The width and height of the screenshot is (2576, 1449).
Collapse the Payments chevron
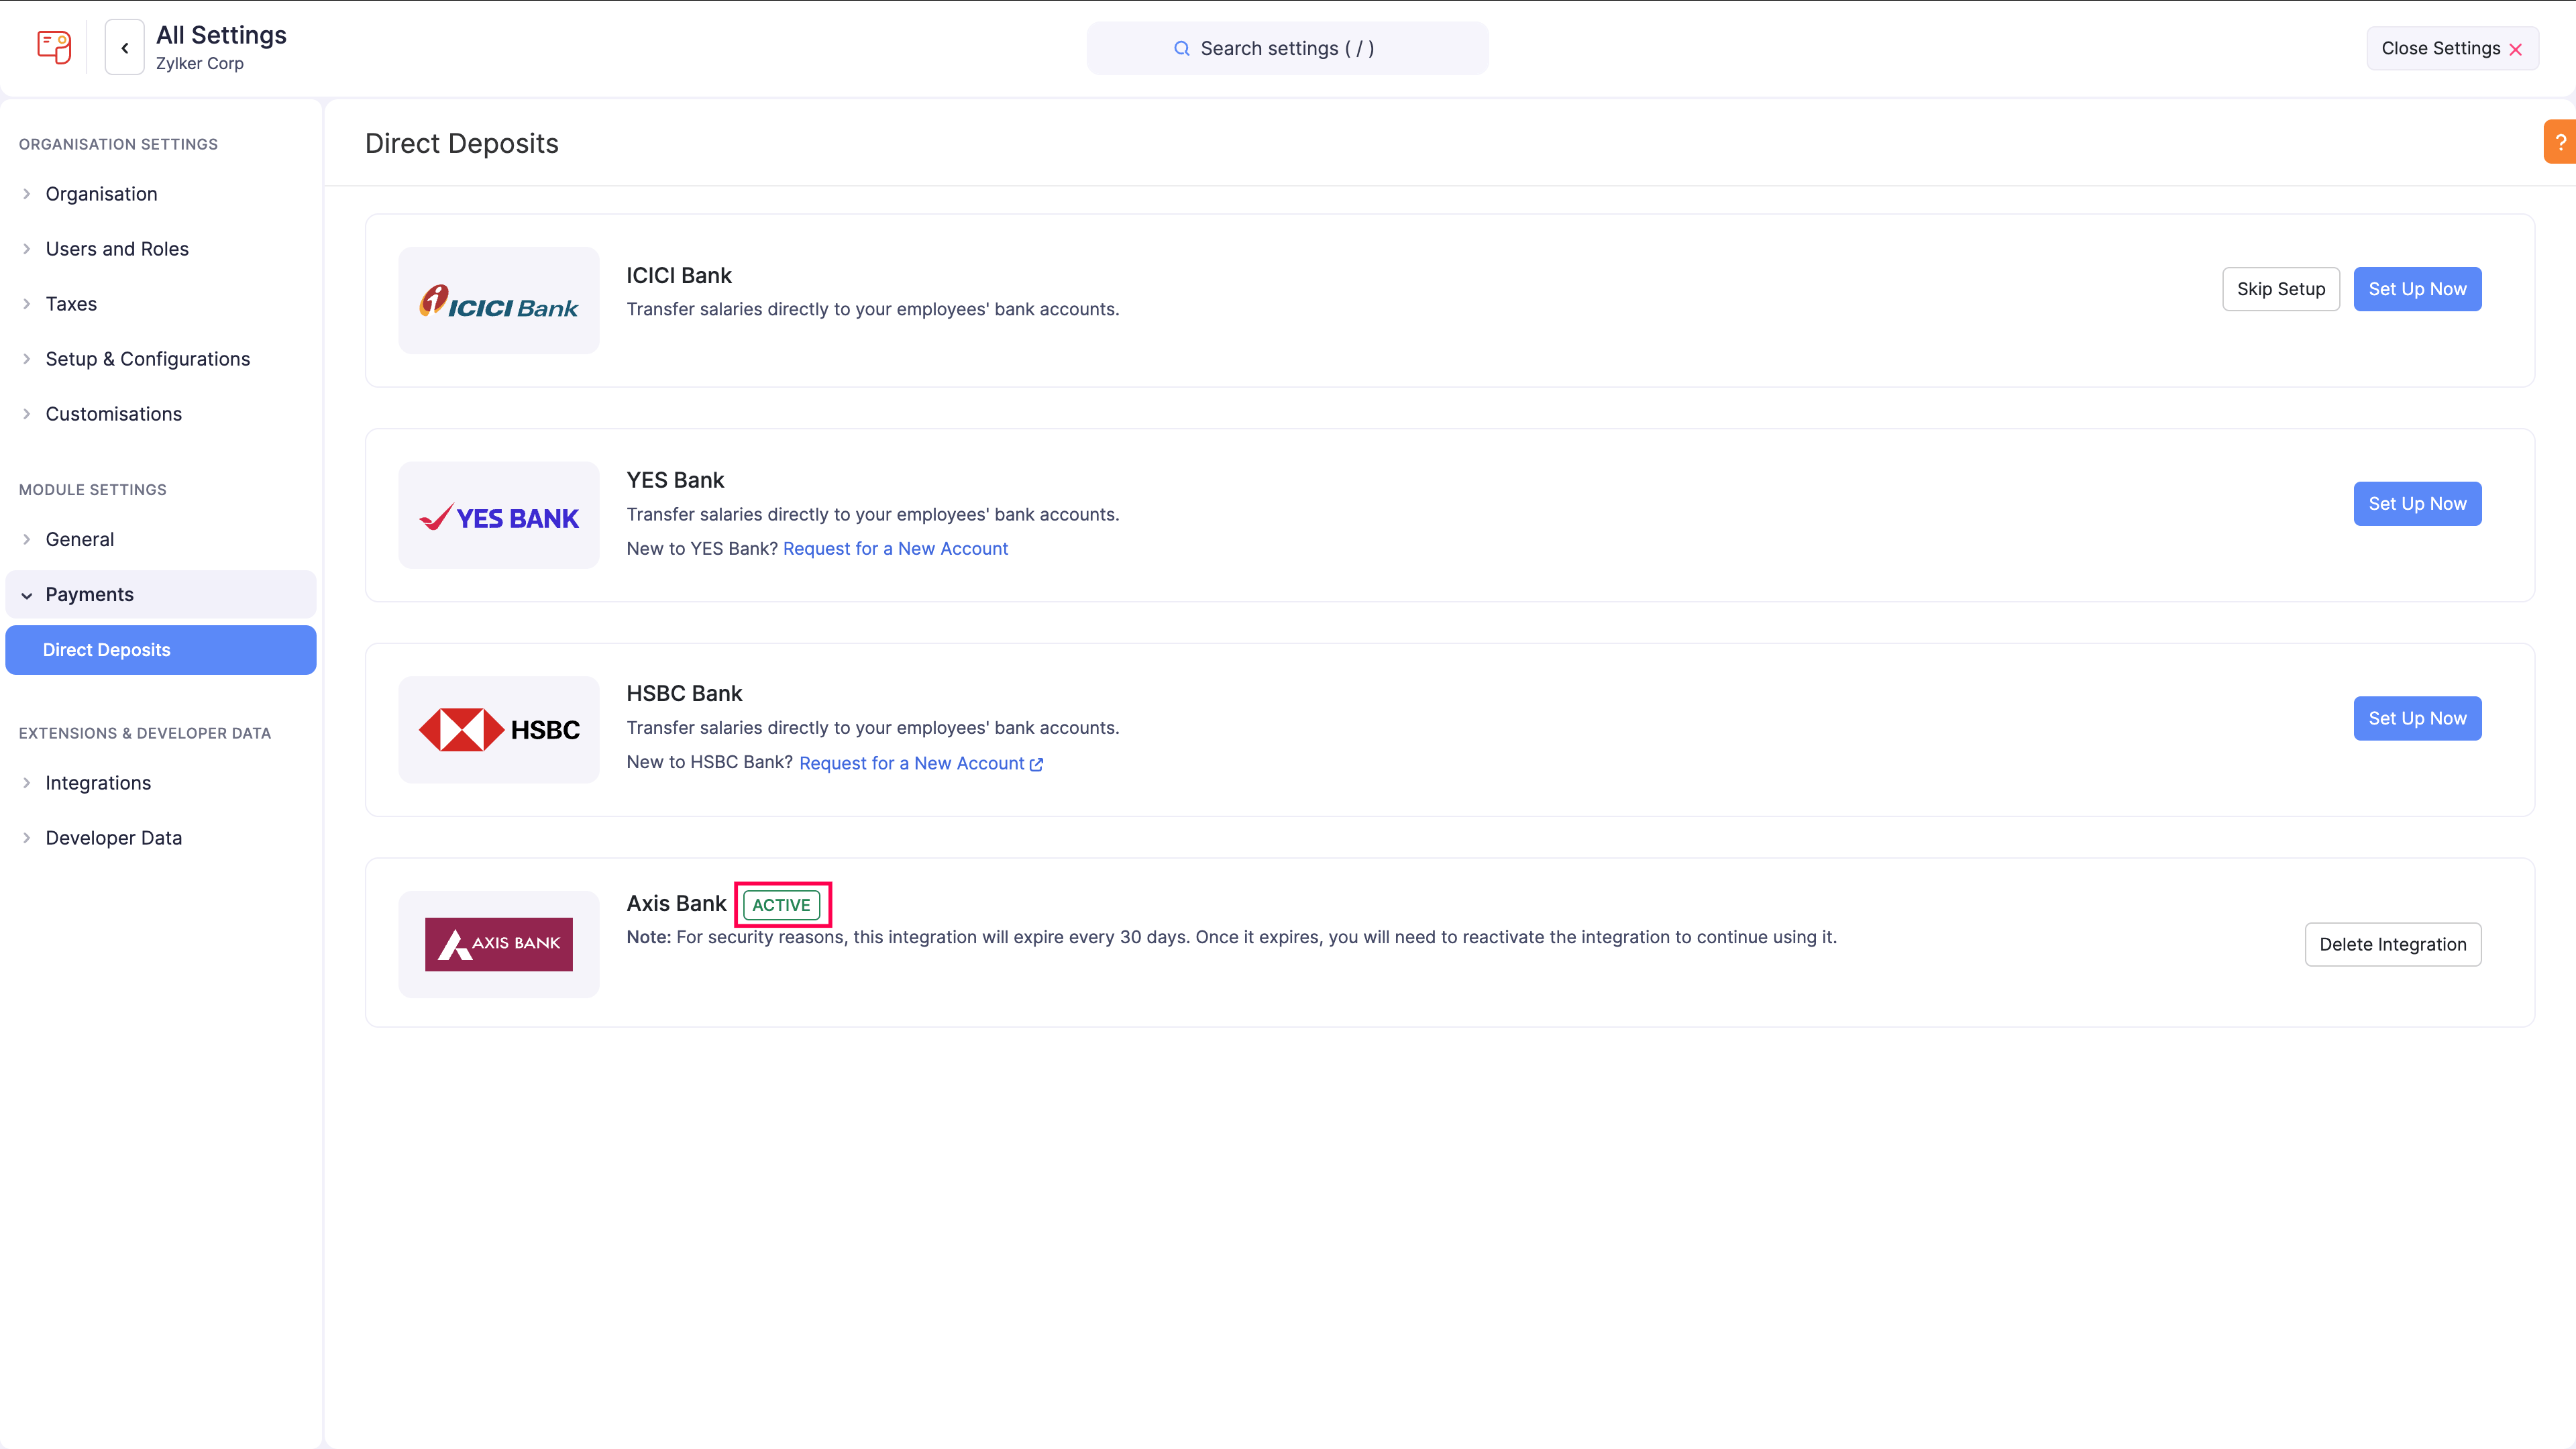click(x=27, y=595)
